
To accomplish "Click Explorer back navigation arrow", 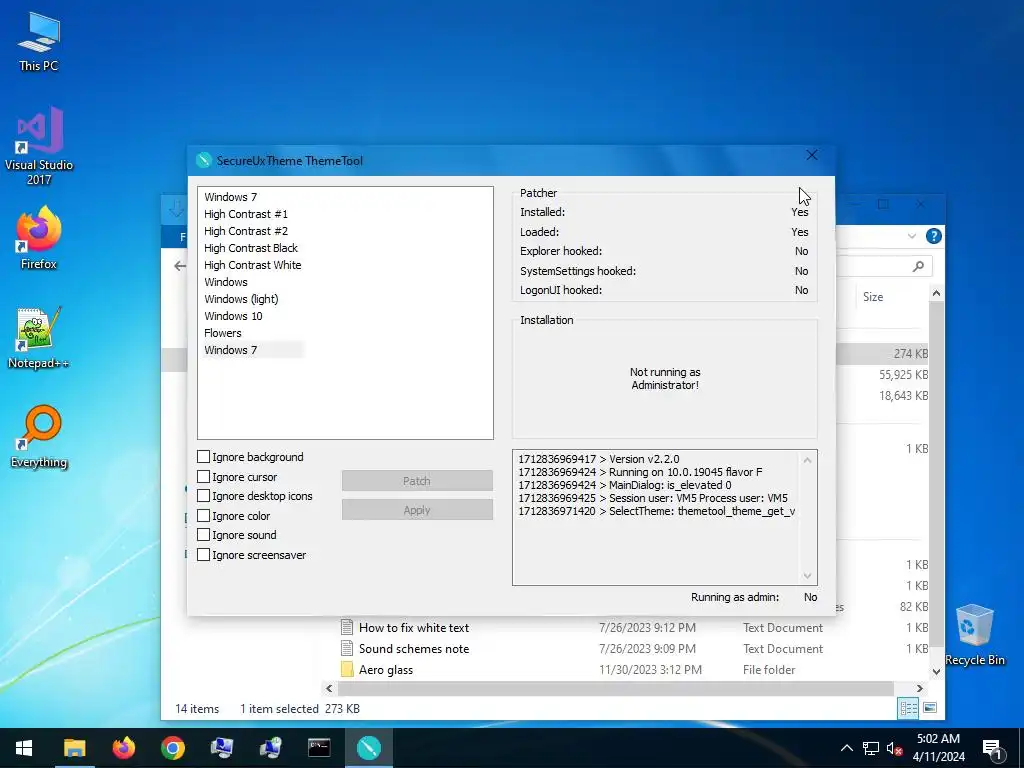I will (180, 266).
